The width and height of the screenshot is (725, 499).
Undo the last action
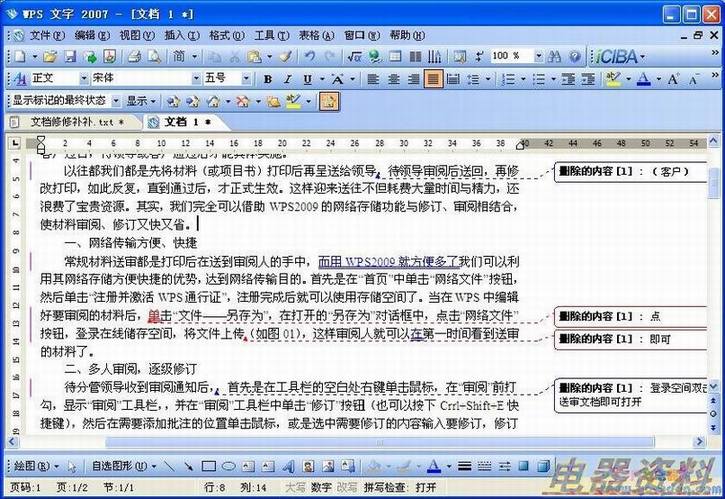click(x=309, y=57)
